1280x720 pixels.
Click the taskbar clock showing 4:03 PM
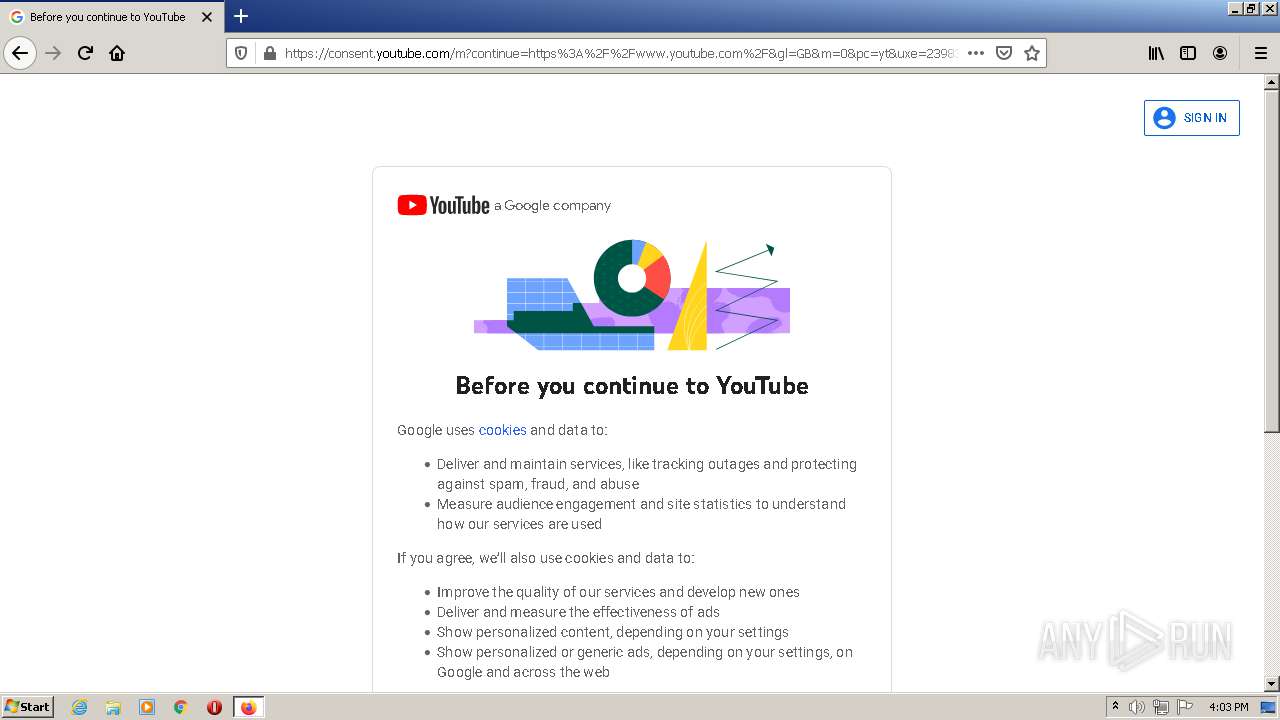[1228, 707]
